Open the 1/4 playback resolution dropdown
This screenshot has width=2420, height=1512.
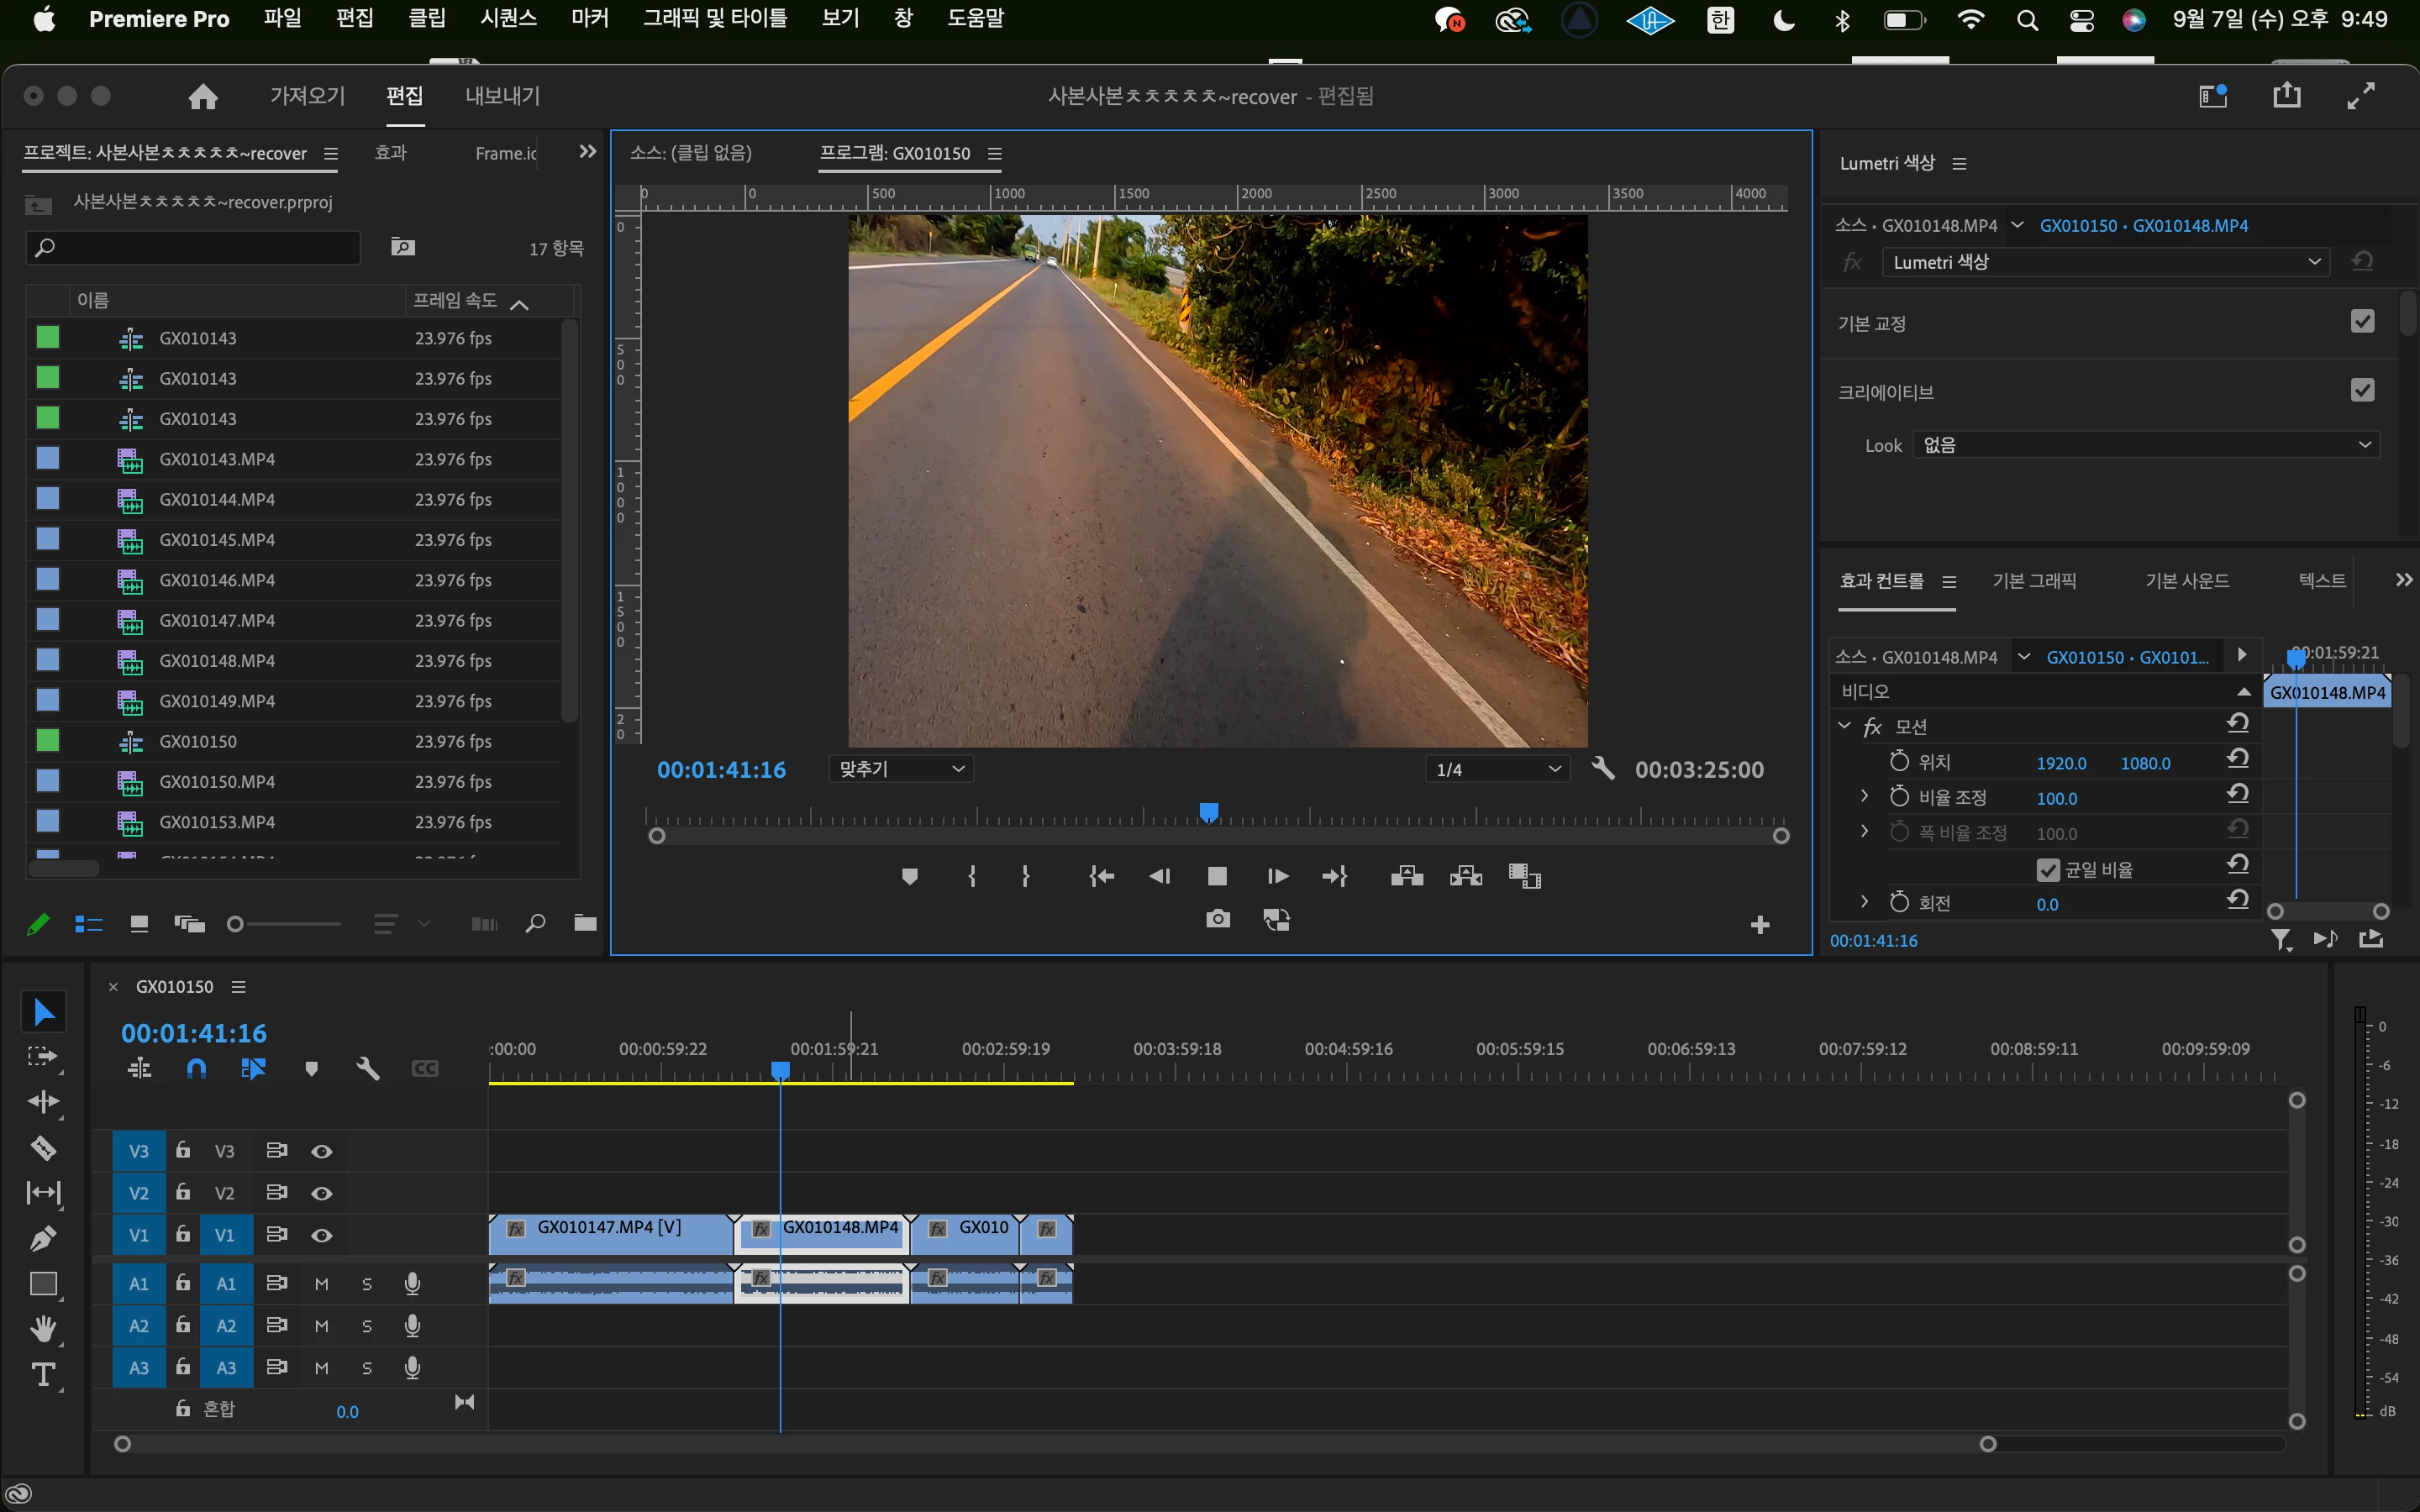pyautogui.click(x=1497, y=769)
